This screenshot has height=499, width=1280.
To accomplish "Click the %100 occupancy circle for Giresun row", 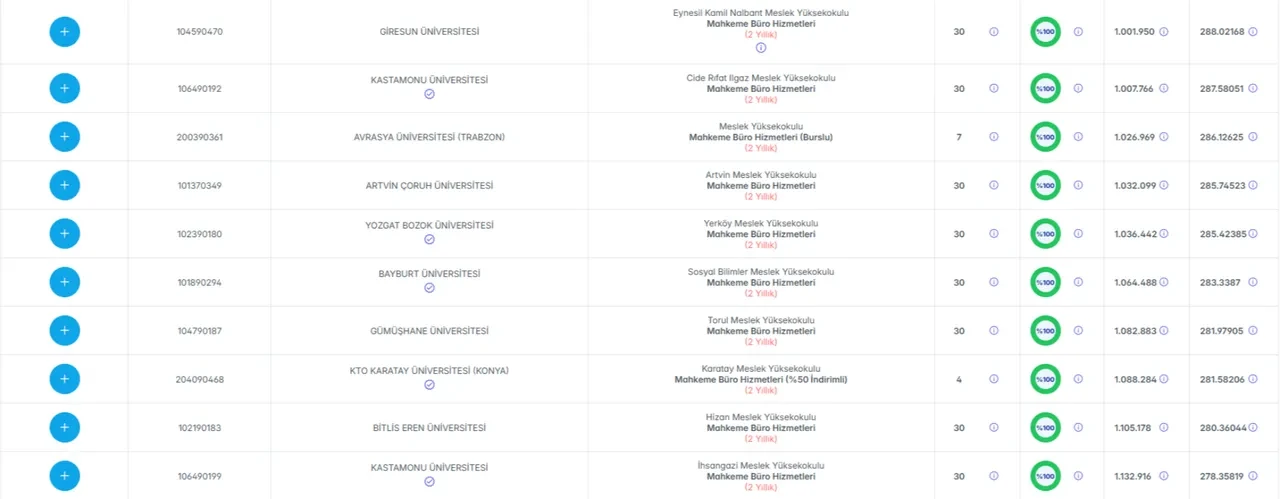I will click(1045, 32).
